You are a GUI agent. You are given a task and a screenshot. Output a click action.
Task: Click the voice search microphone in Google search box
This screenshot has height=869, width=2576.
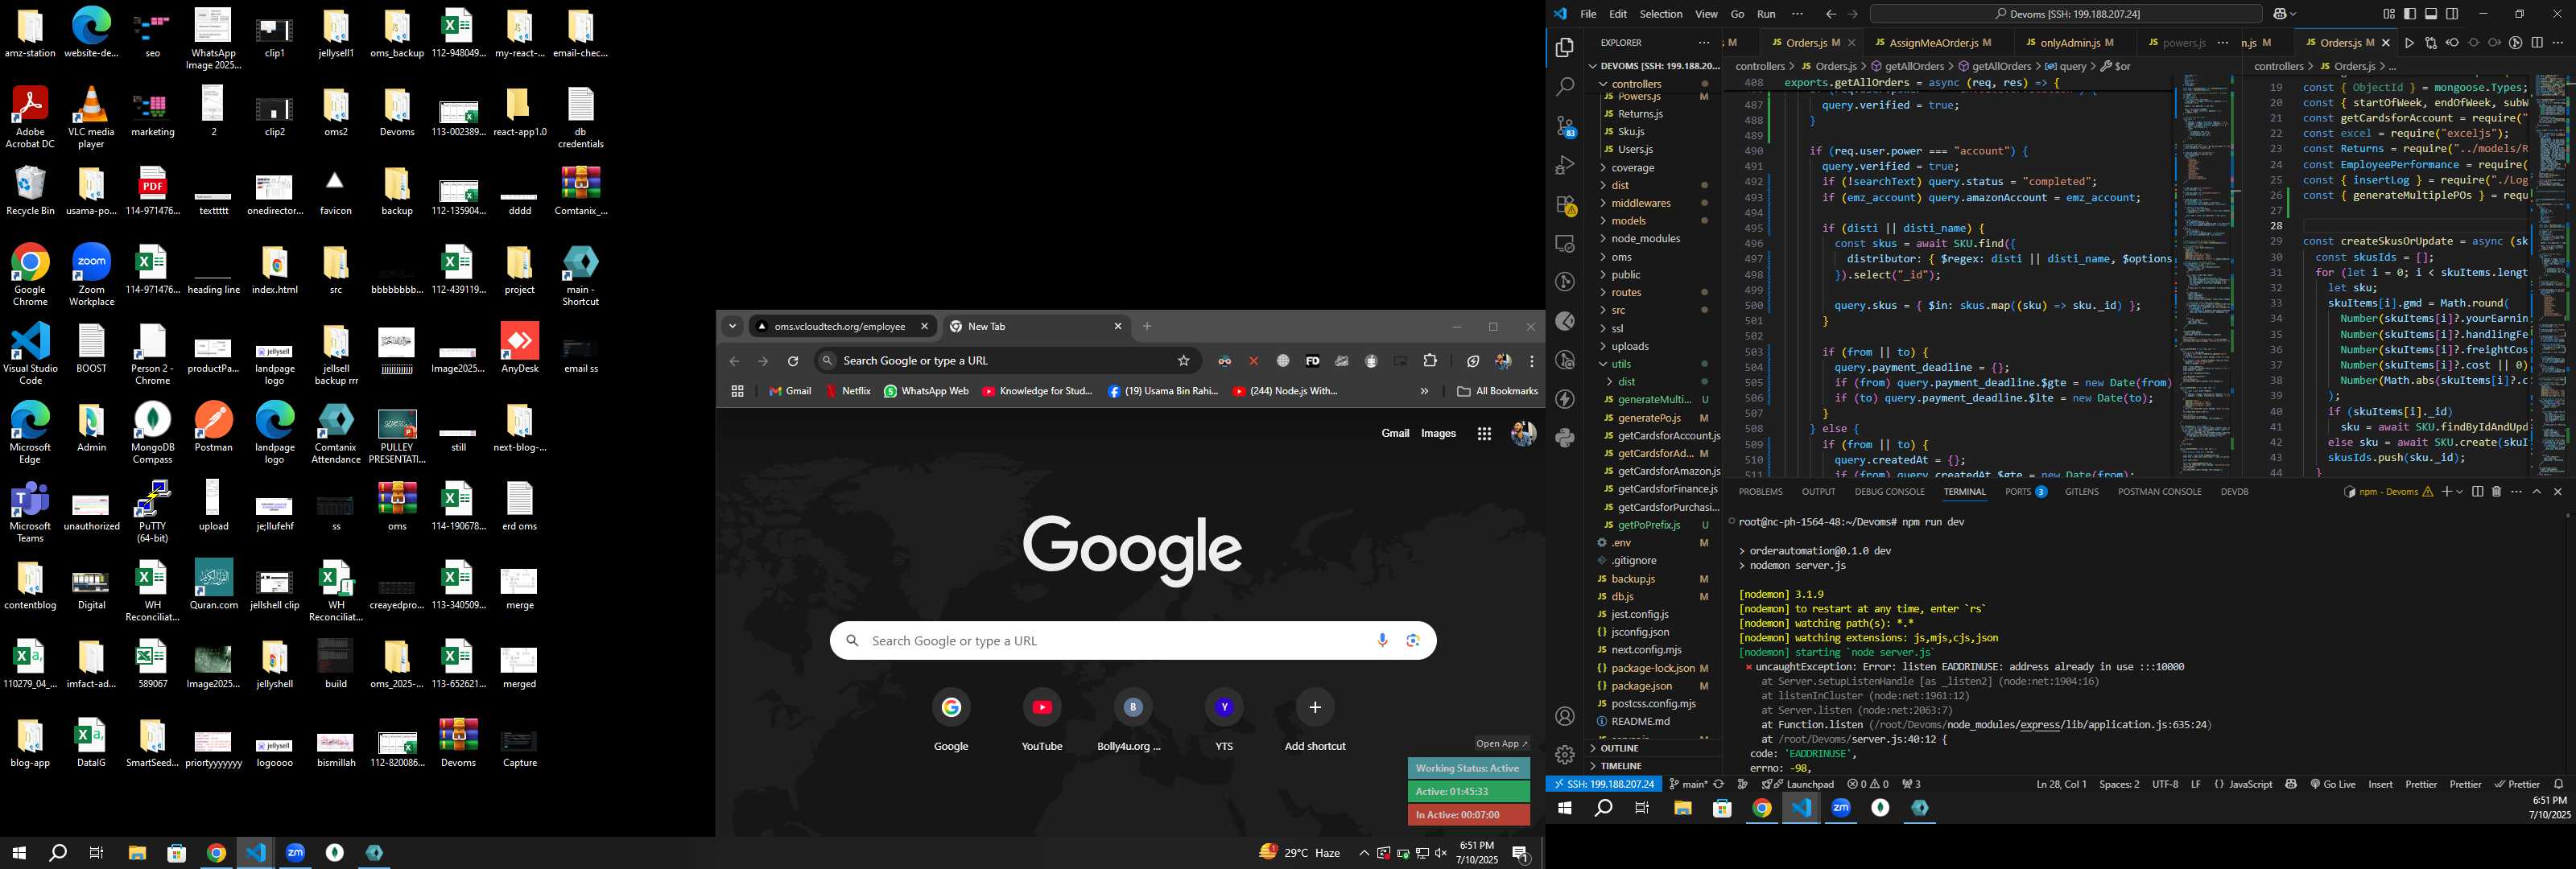pos(1382,640)
